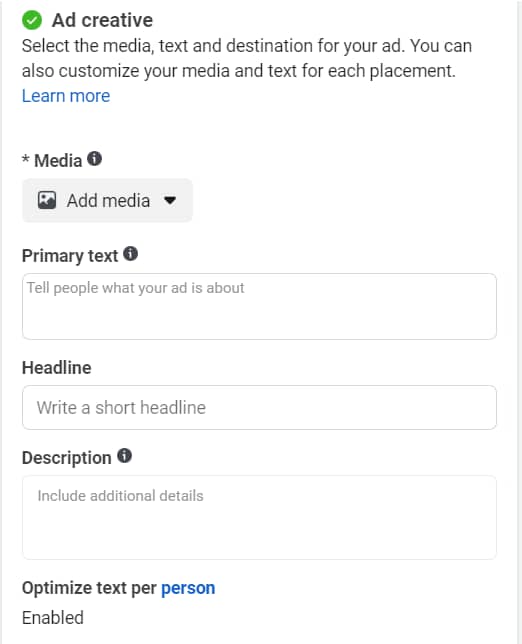Click the green checkmark beside Ad creative

[32, 20]
